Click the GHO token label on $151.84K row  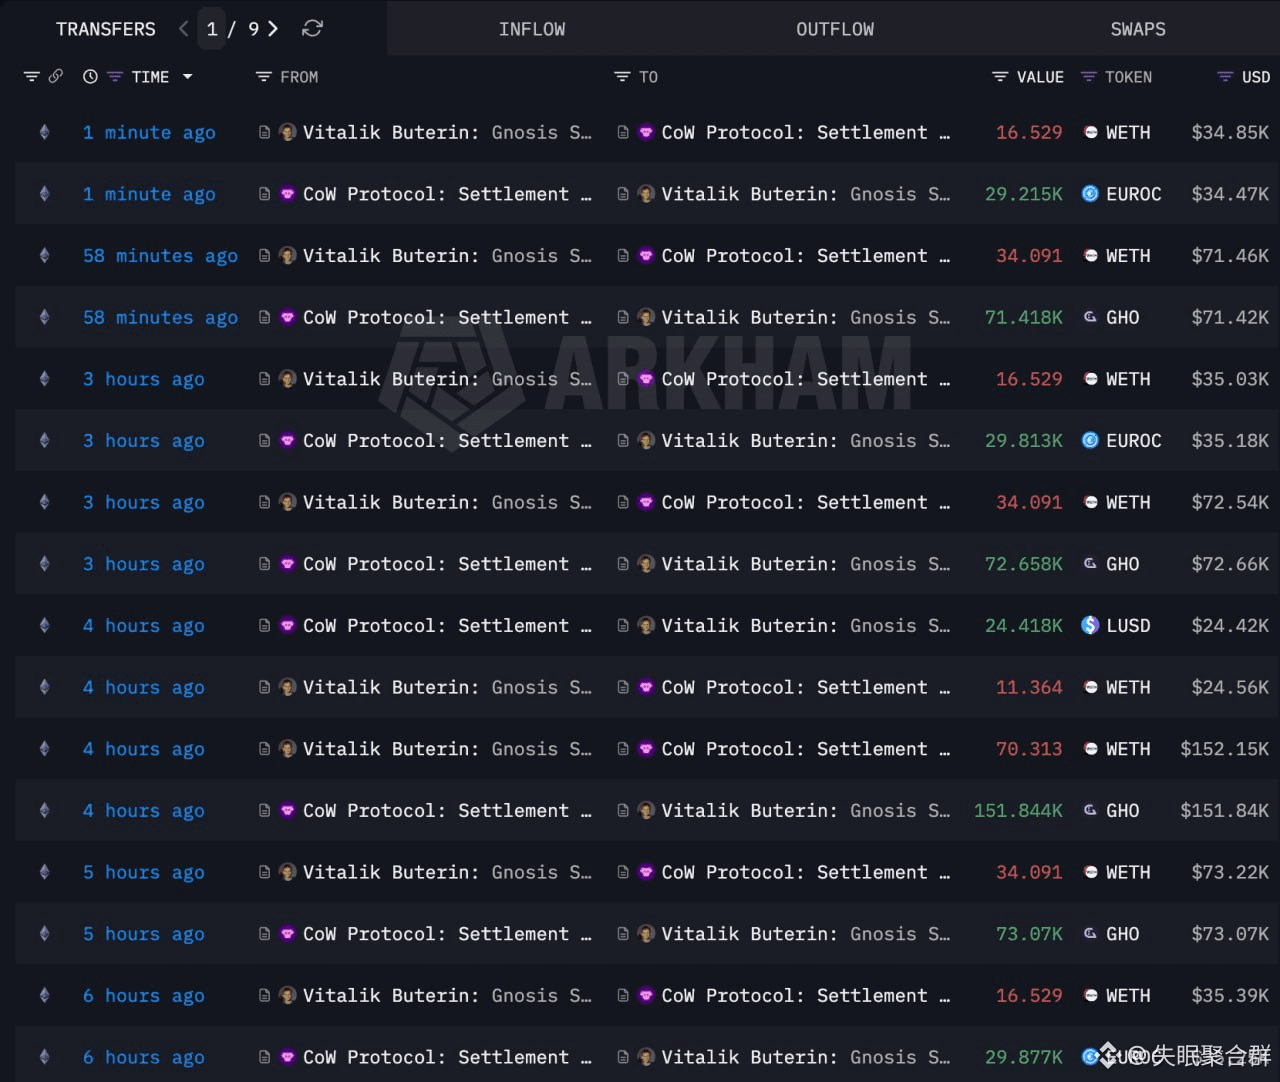point(1123,811)
